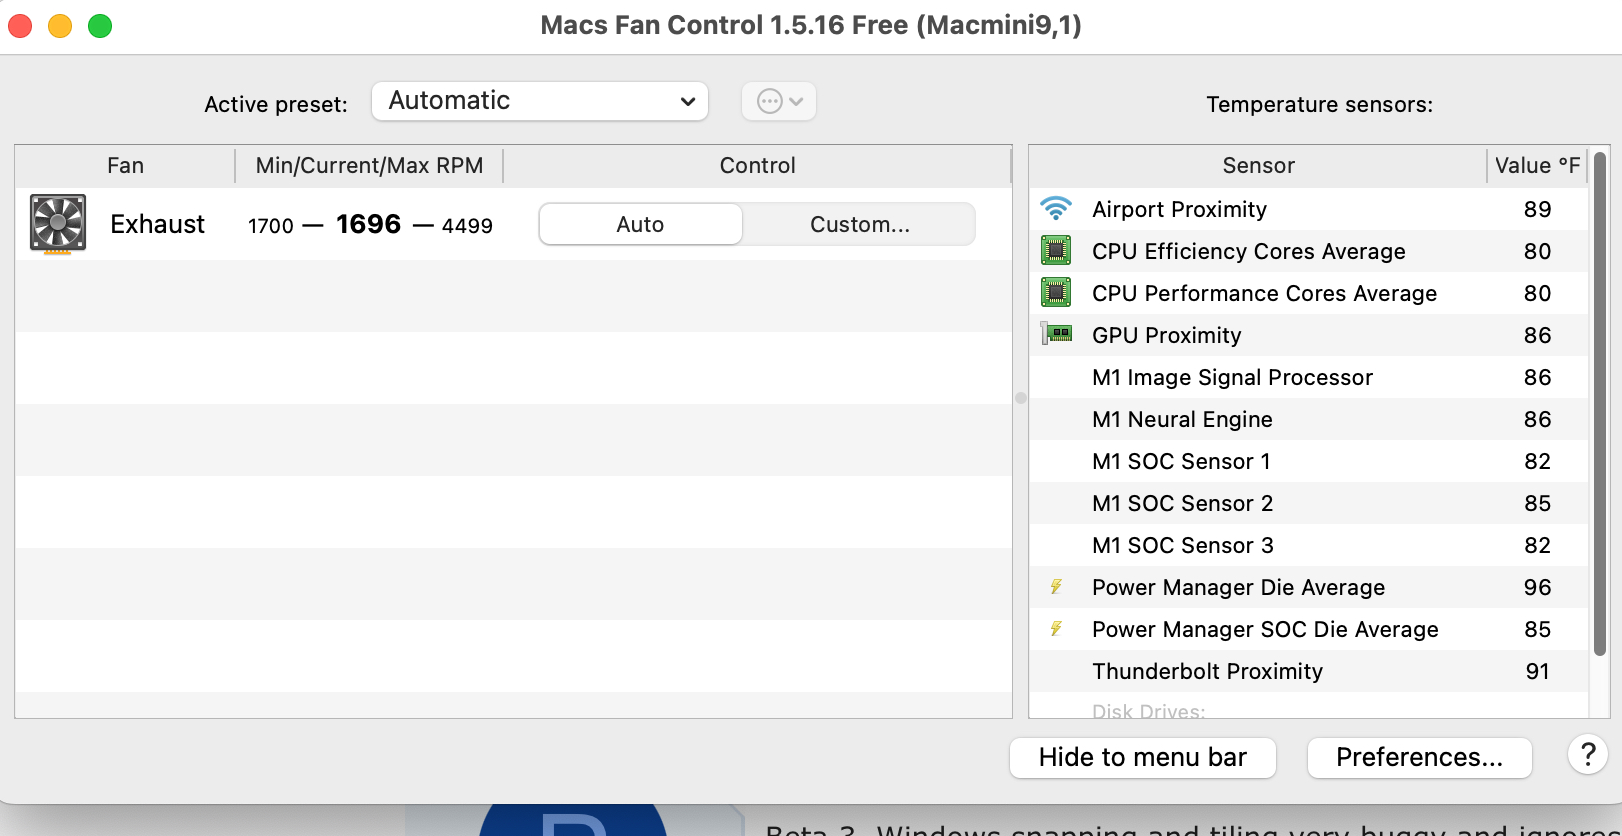Open the help question mark button
This screenshot has width=1622, height=836.
click(x=1587, y=755)
